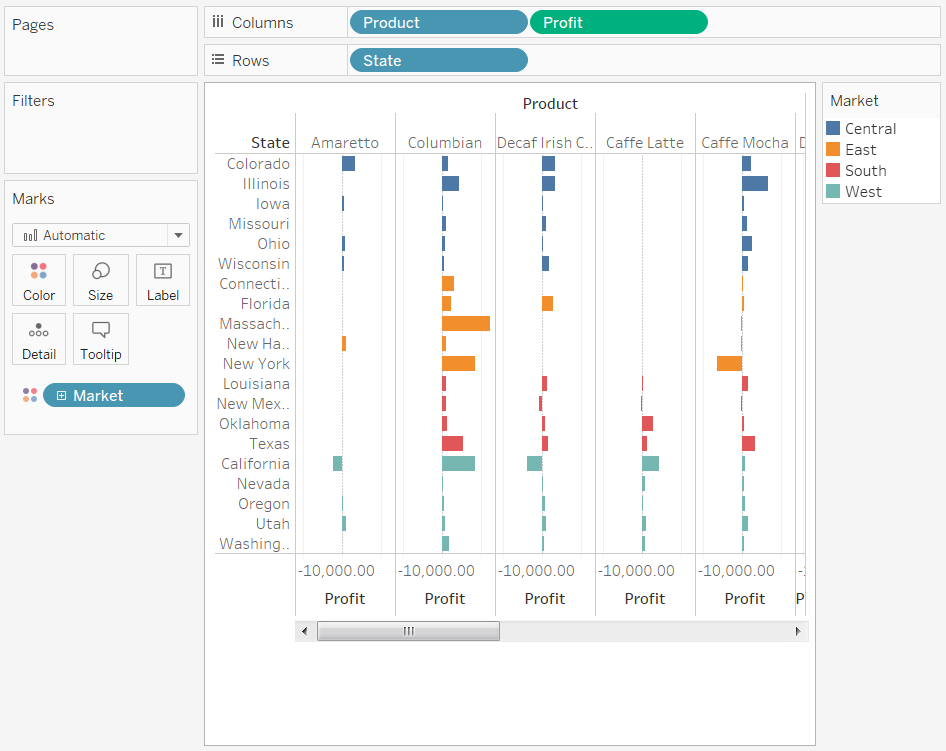This screenshot has height=751, width=946.
Task: Click the Columns shelf icon
Action: click(218, 22)
